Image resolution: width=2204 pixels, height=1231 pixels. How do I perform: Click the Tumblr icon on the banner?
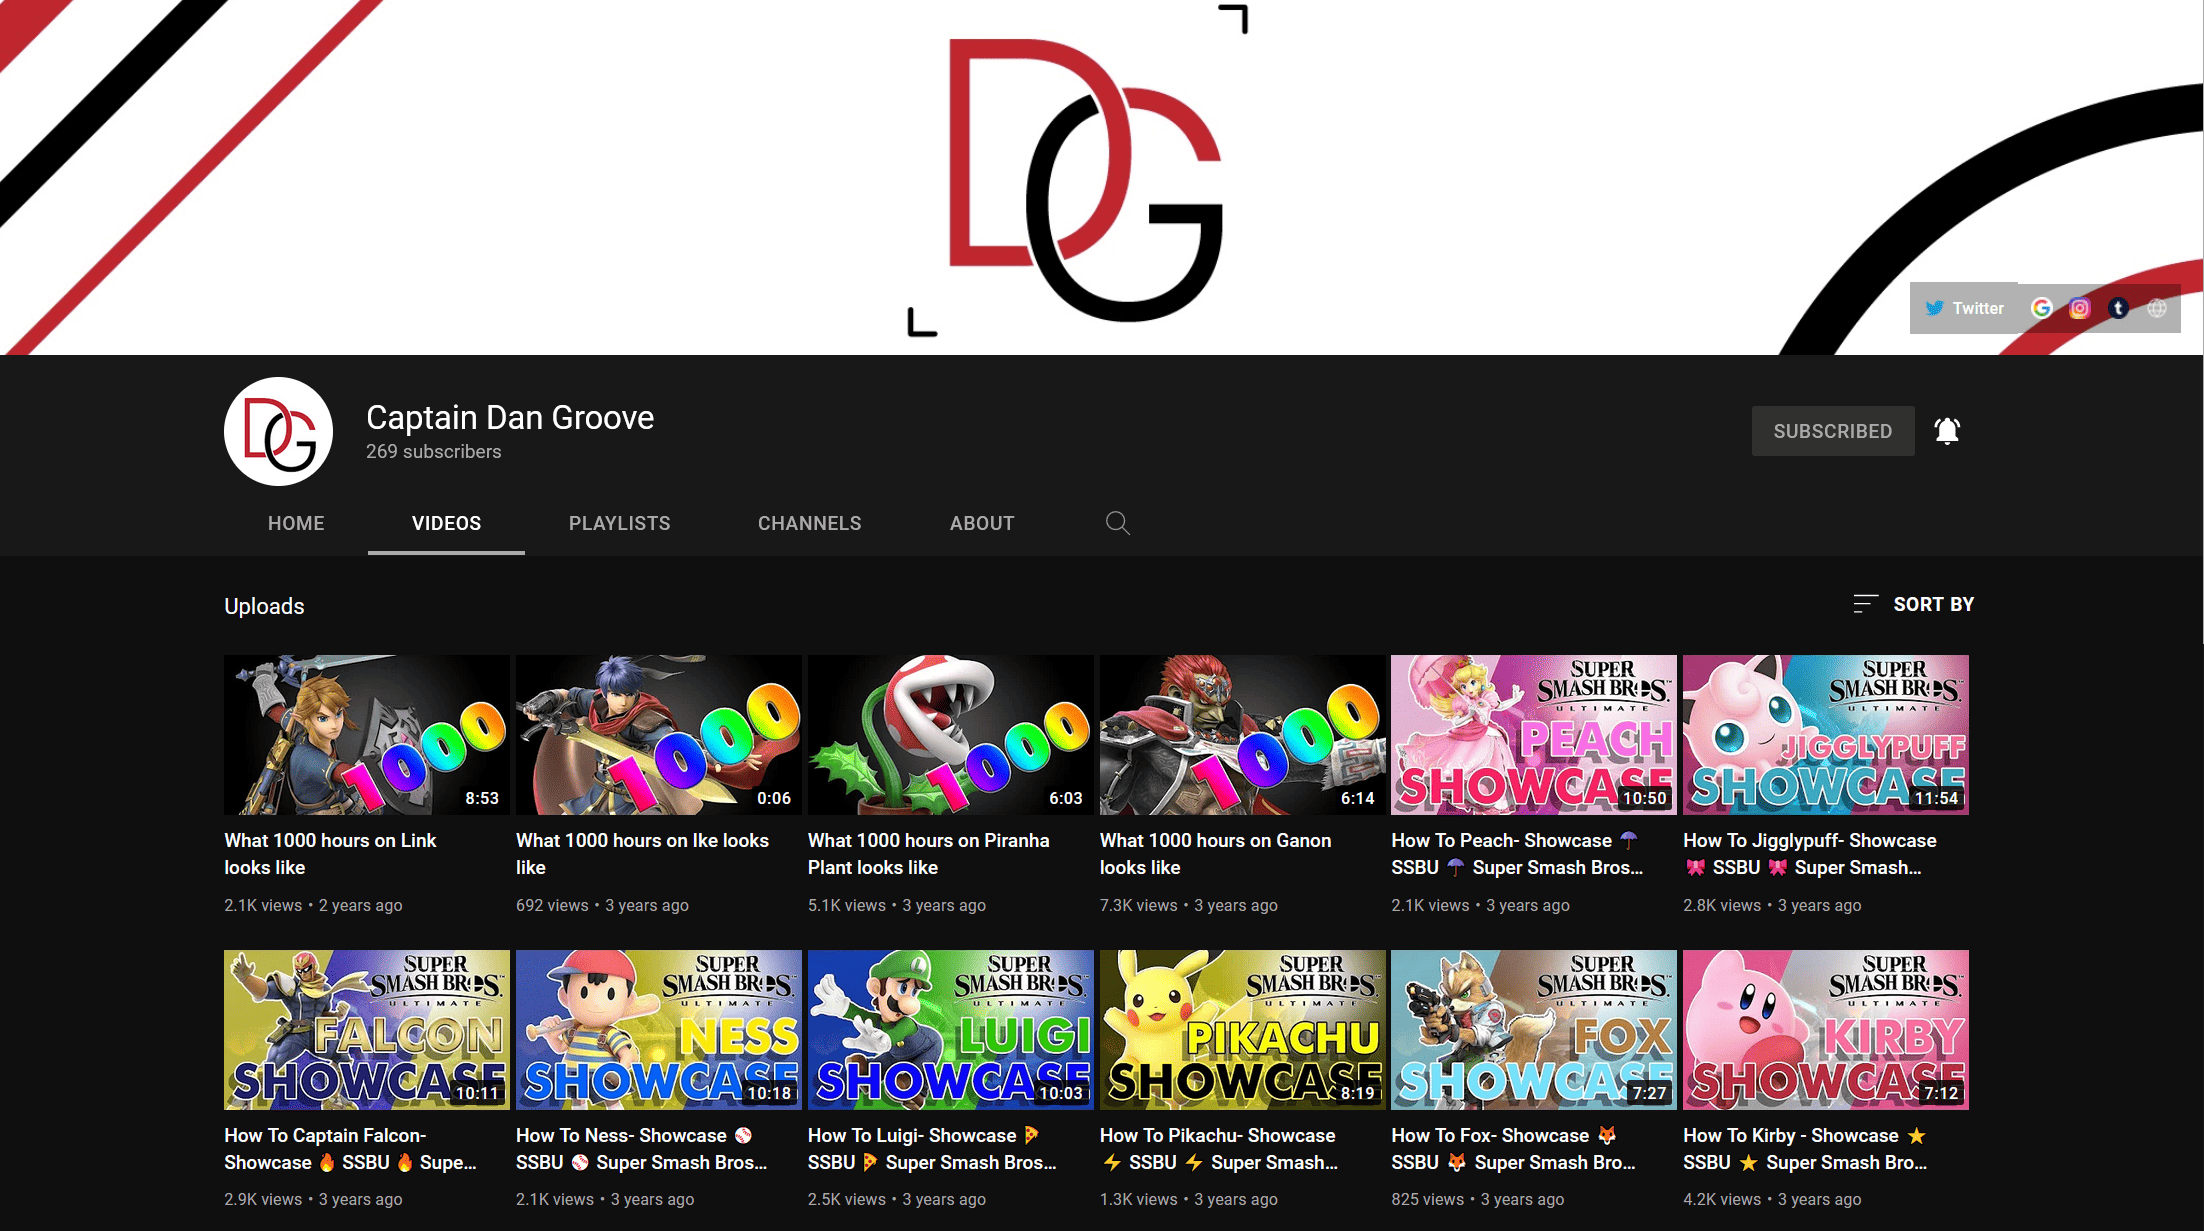coord(2118,308)
